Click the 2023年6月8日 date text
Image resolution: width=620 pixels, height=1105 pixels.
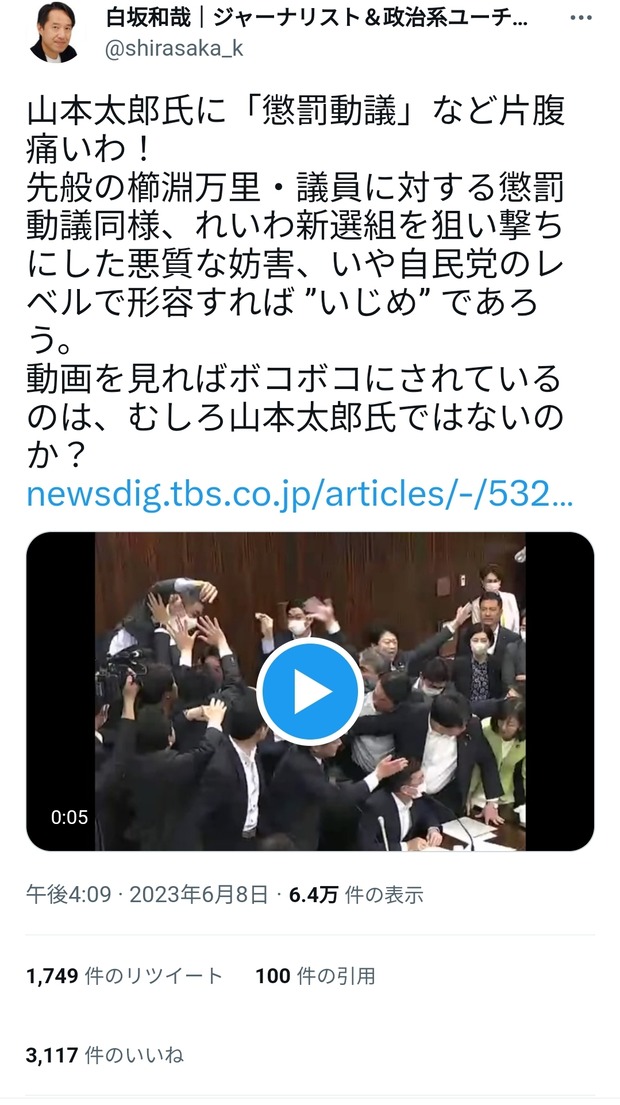click(199, 895)
